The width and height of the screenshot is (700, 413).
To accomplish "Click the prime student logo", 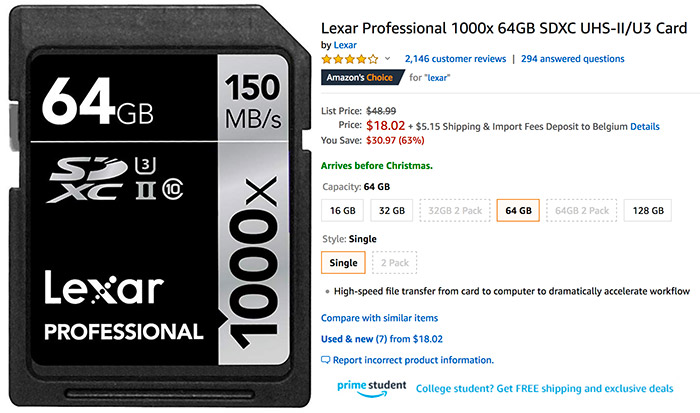I will tap(371, 388).
